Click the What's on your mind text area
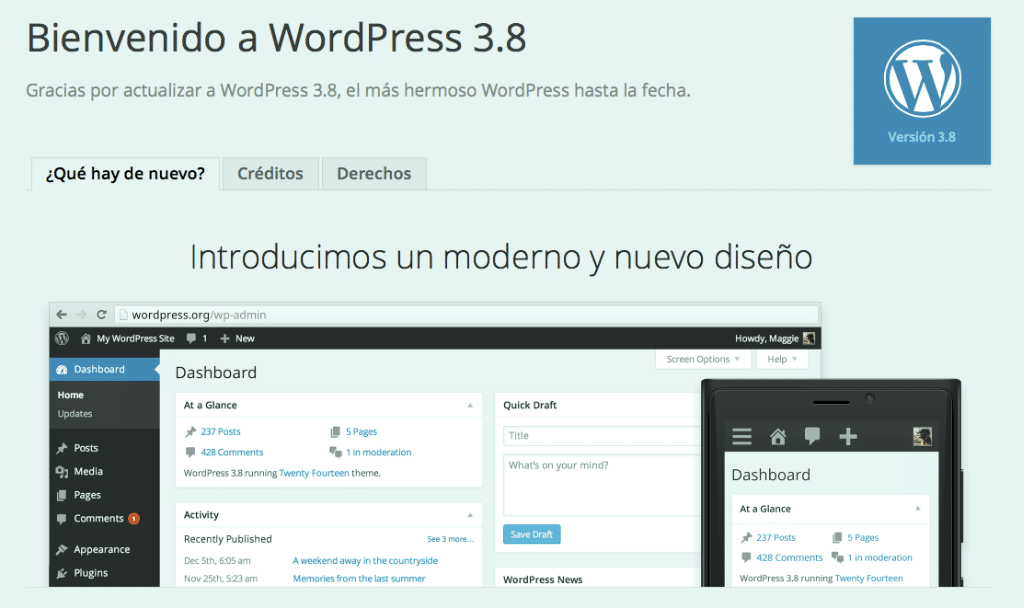1024x608 pixels. (x=601, y=485)
